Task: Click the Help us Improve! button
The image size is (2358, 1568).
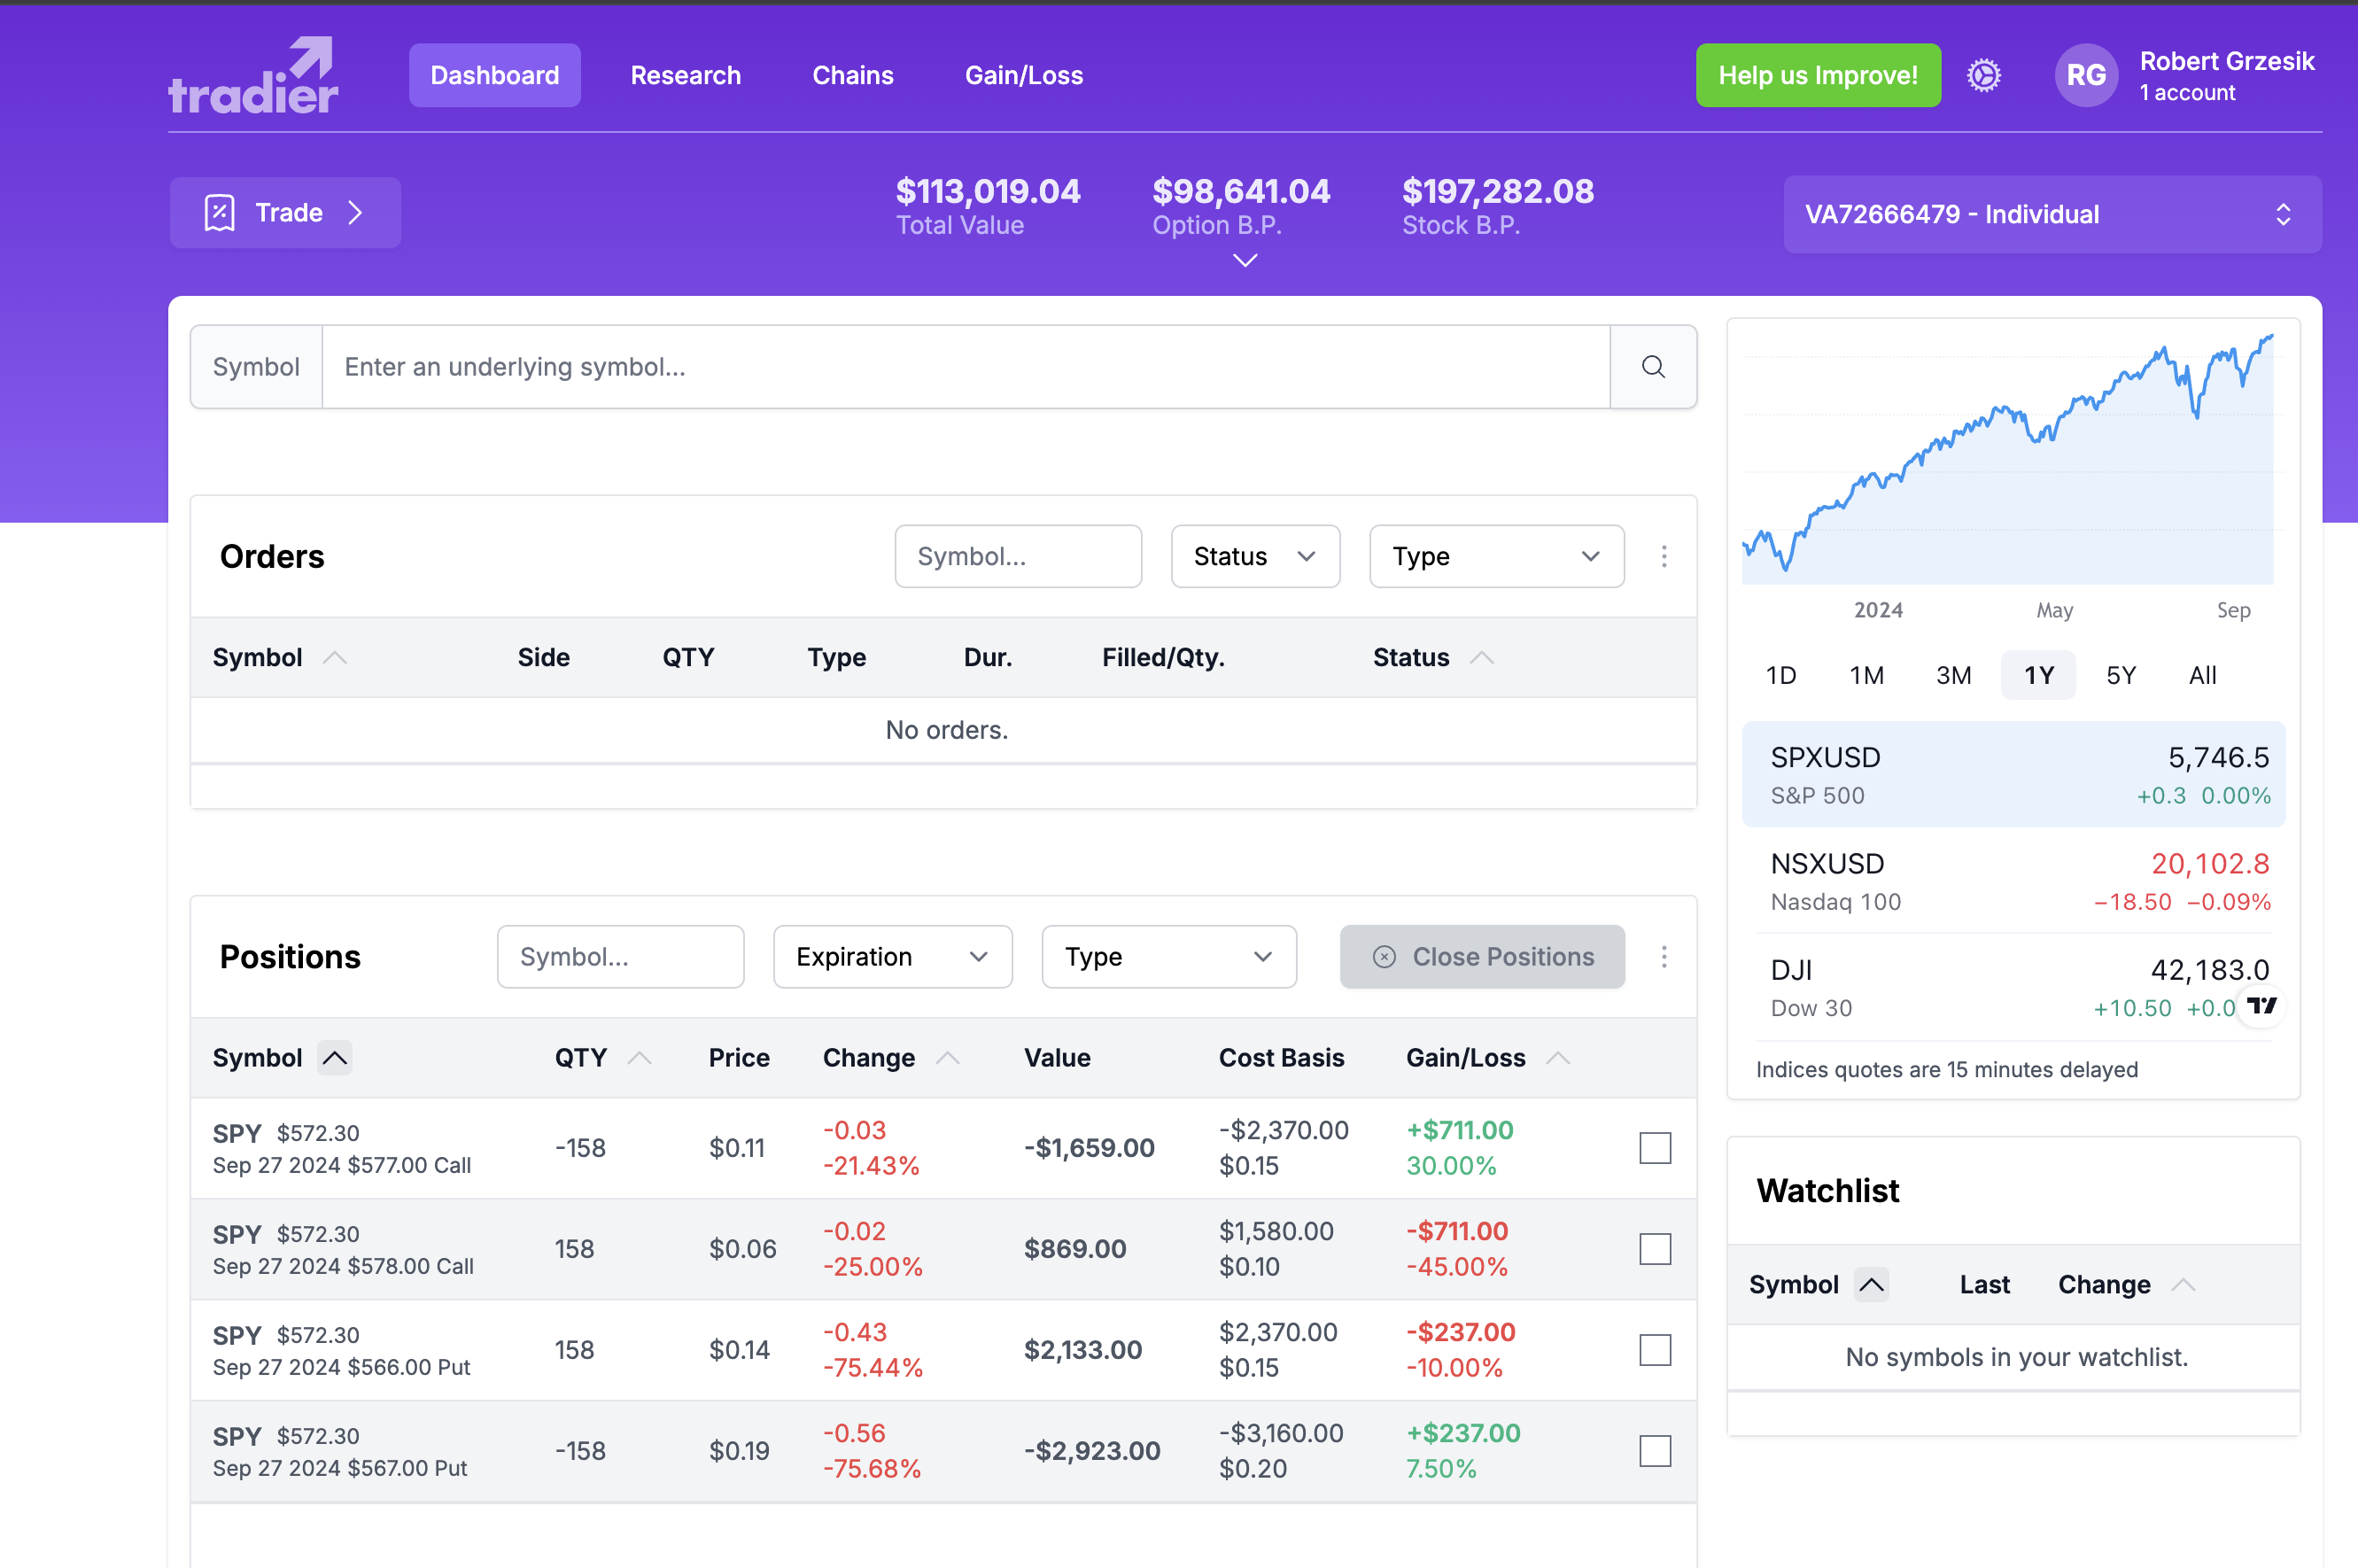Action: pos(1817,75)
